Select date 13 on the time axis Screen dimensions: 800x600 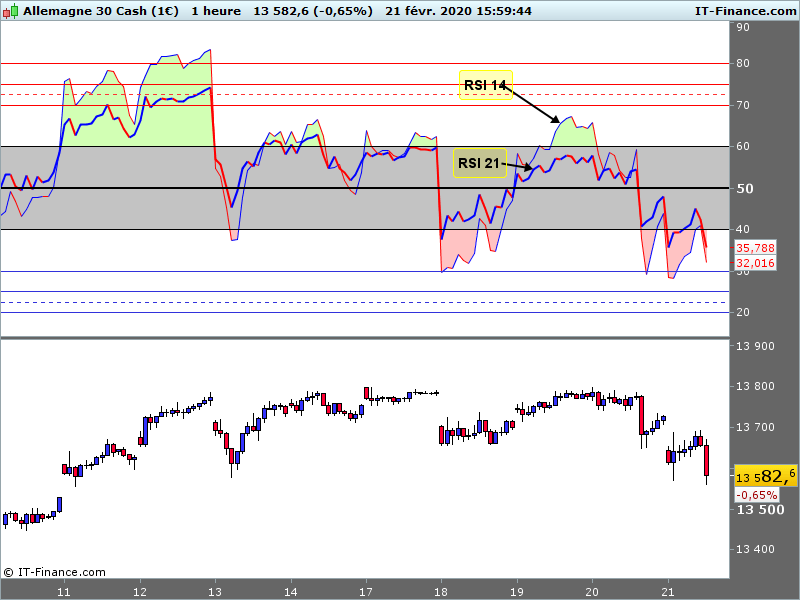tap(216, 591)
